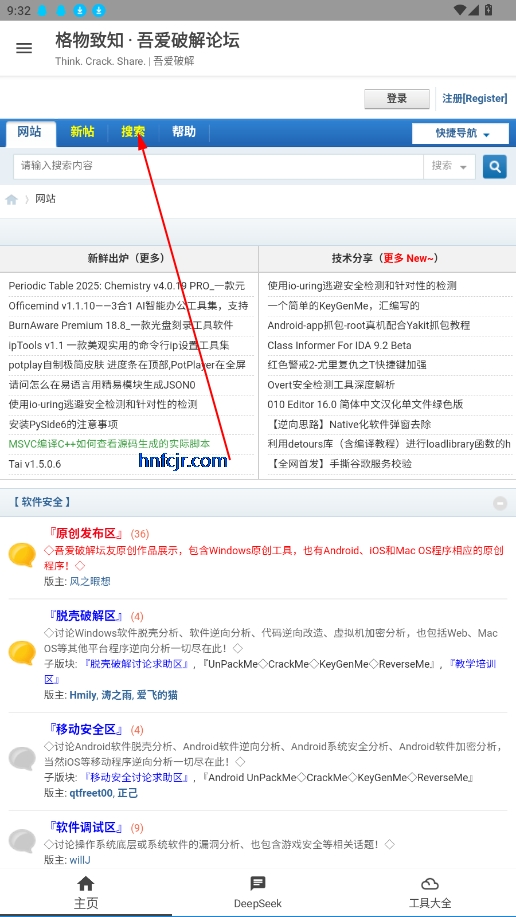Switch to the 新帖 tab

(x=82, y=132)
